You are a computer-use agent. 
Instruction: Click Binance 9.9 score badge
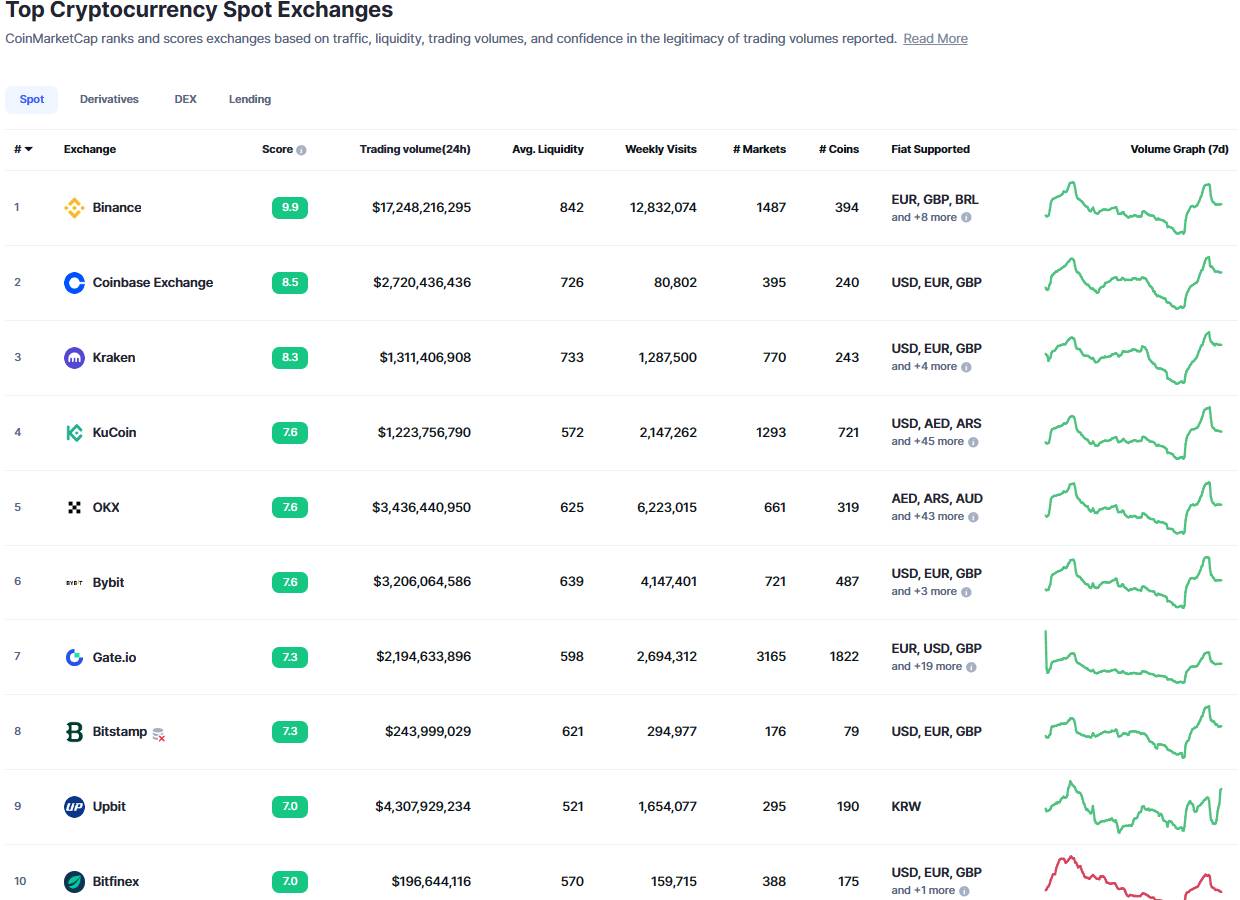point(290,208)
